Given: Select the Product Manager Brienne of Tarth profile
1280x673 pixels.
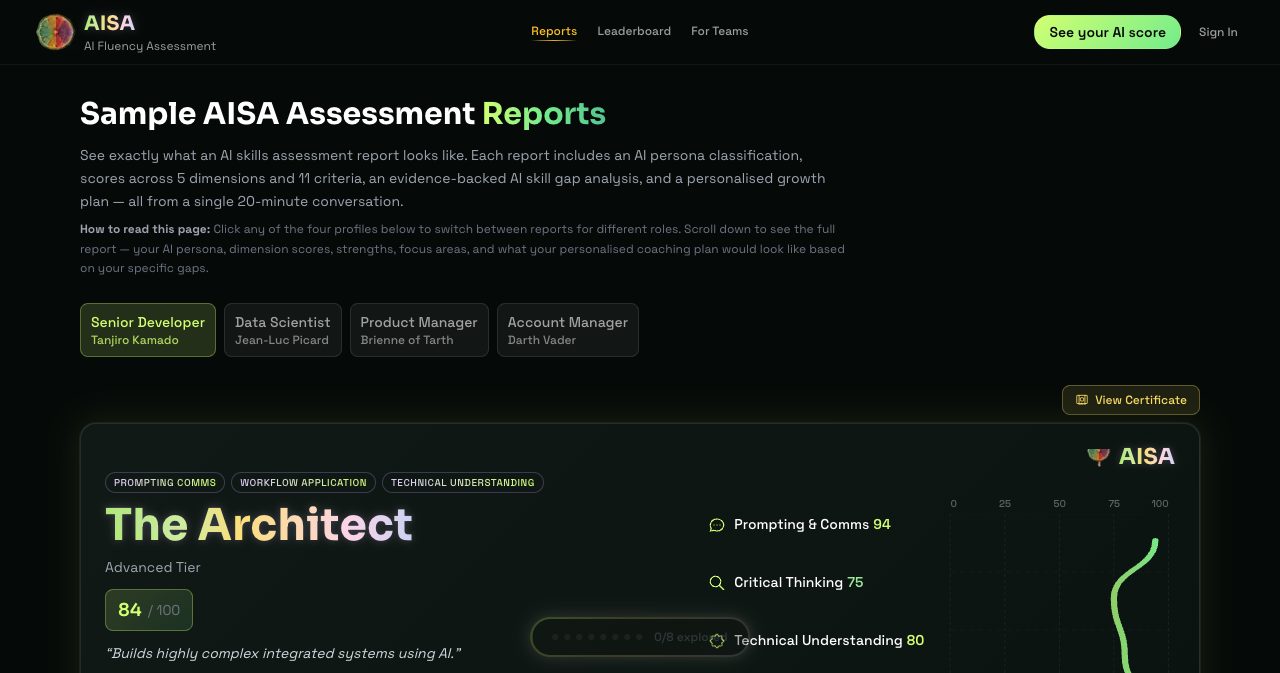Looking at the screenshot, I should pyautogui.click(x=419, y=330).
